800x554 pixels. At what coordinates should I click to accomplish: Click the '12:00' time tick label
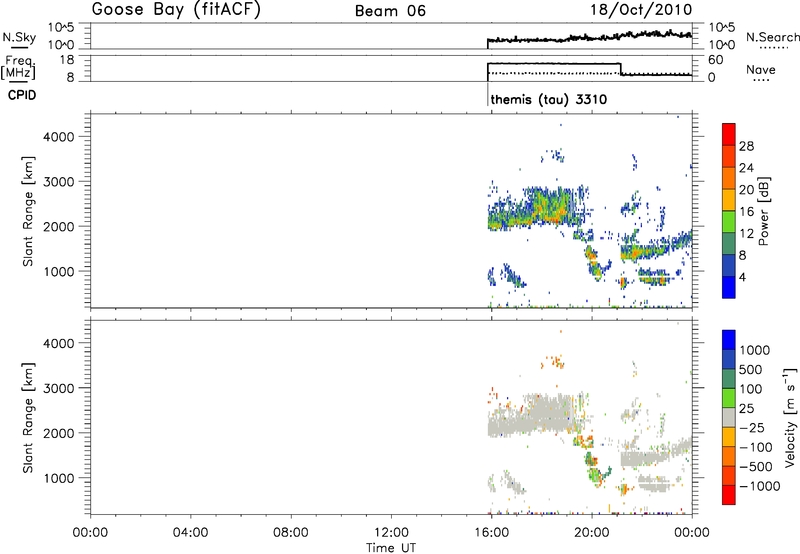(x=391, y=533)
